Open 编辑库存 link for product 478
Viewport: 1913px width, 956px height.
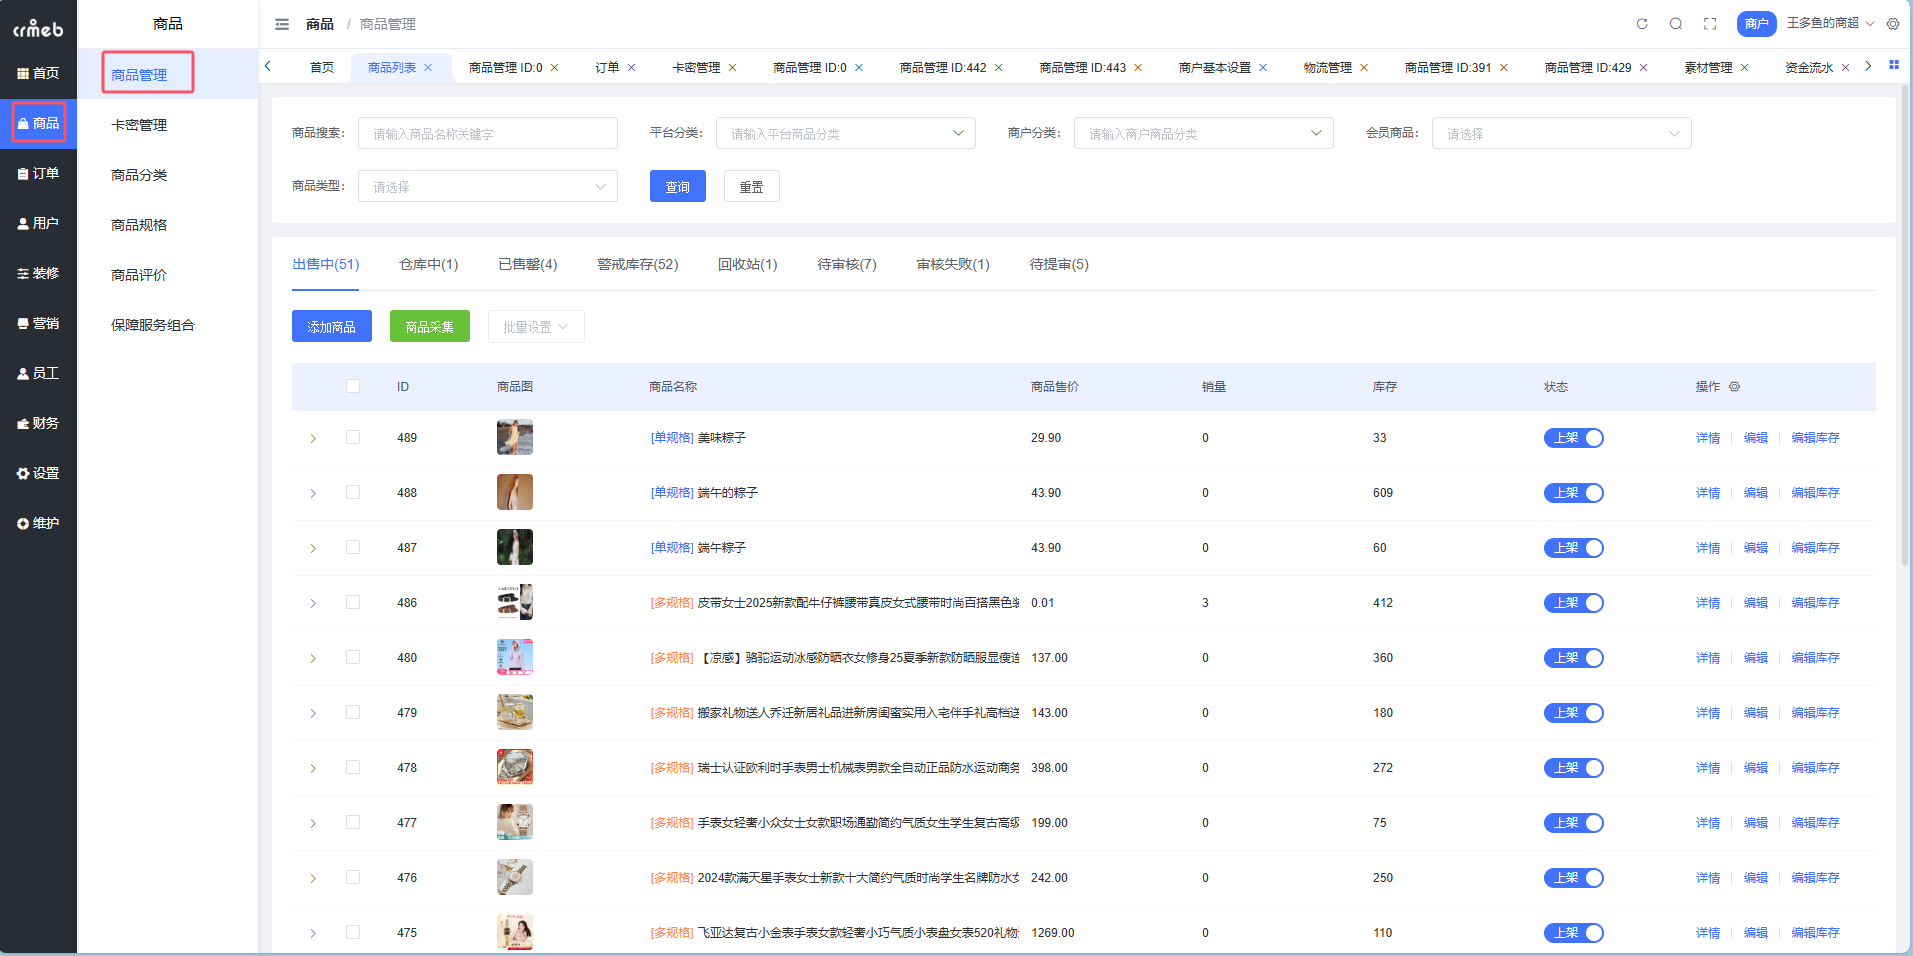point(1815,767)
